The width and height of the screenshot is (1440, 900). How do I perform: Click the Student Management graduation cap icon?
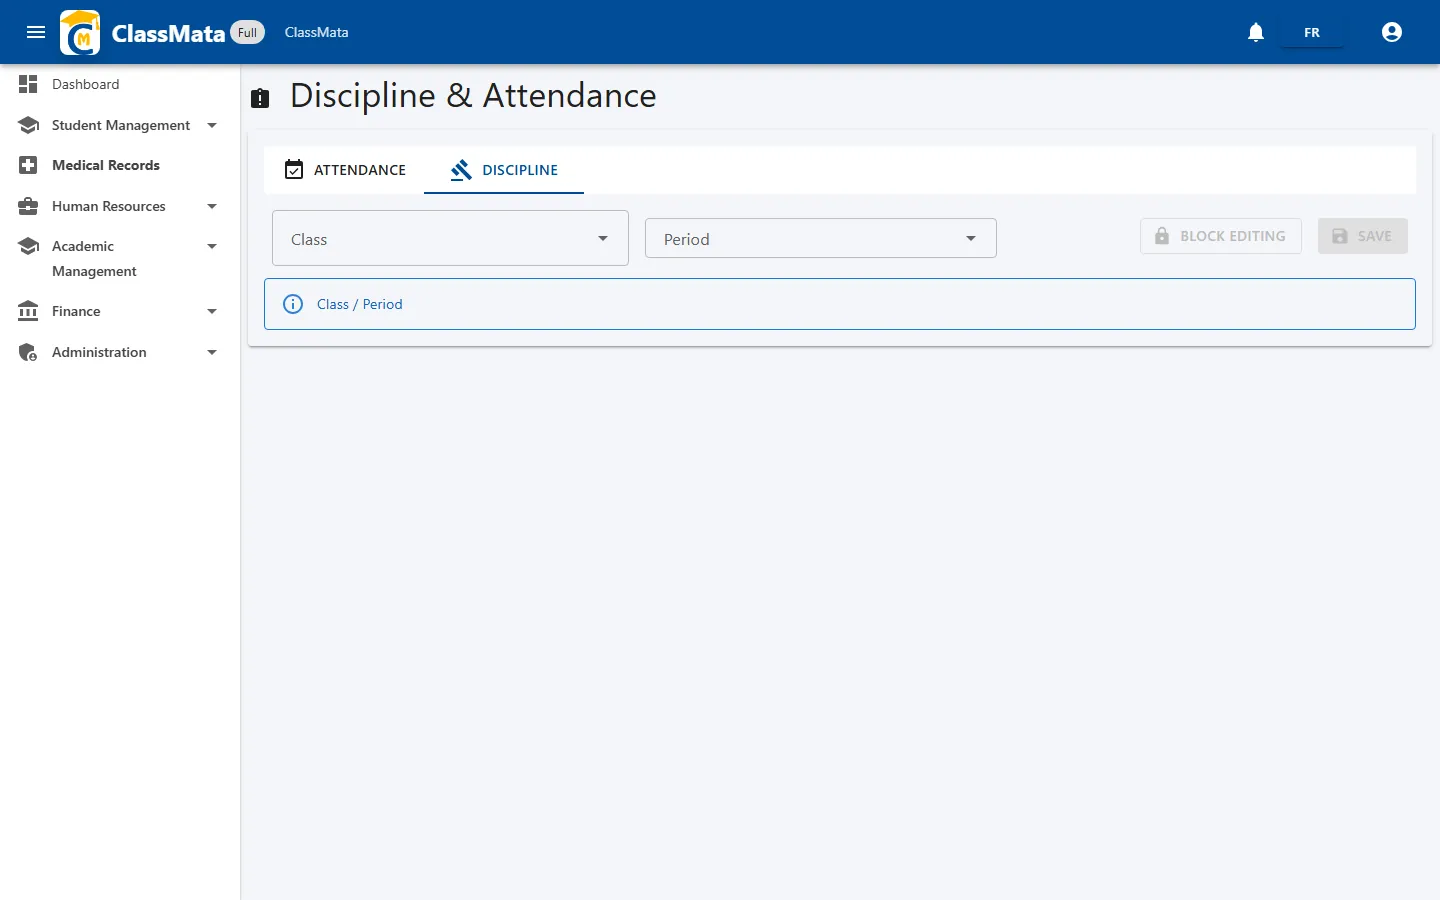click(28, 125)
